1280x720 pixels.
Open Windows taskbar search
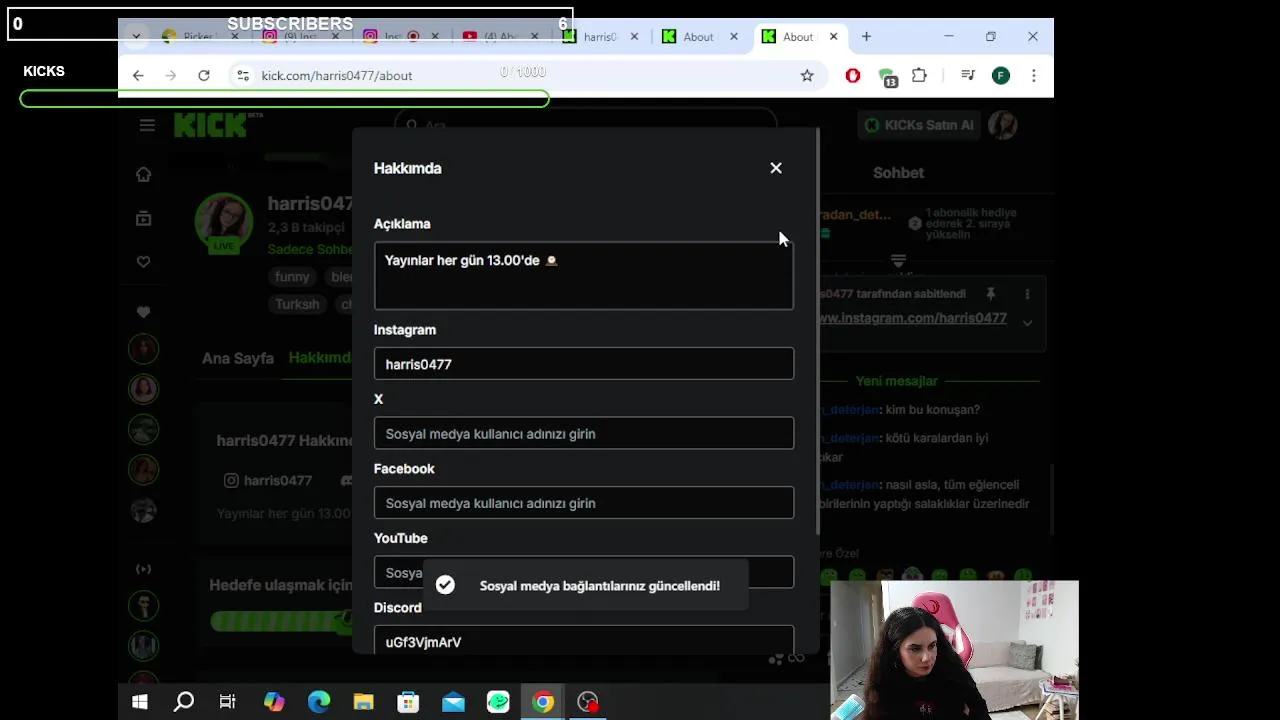coord(184,702)
